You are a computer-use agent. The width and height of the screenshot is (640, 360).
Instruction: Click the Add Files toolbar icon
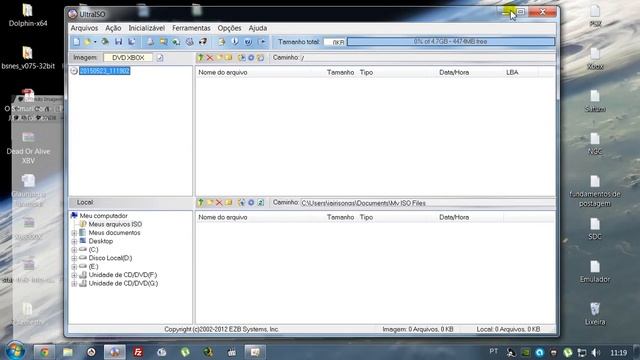pyautogui.click(x=221, y=42)
